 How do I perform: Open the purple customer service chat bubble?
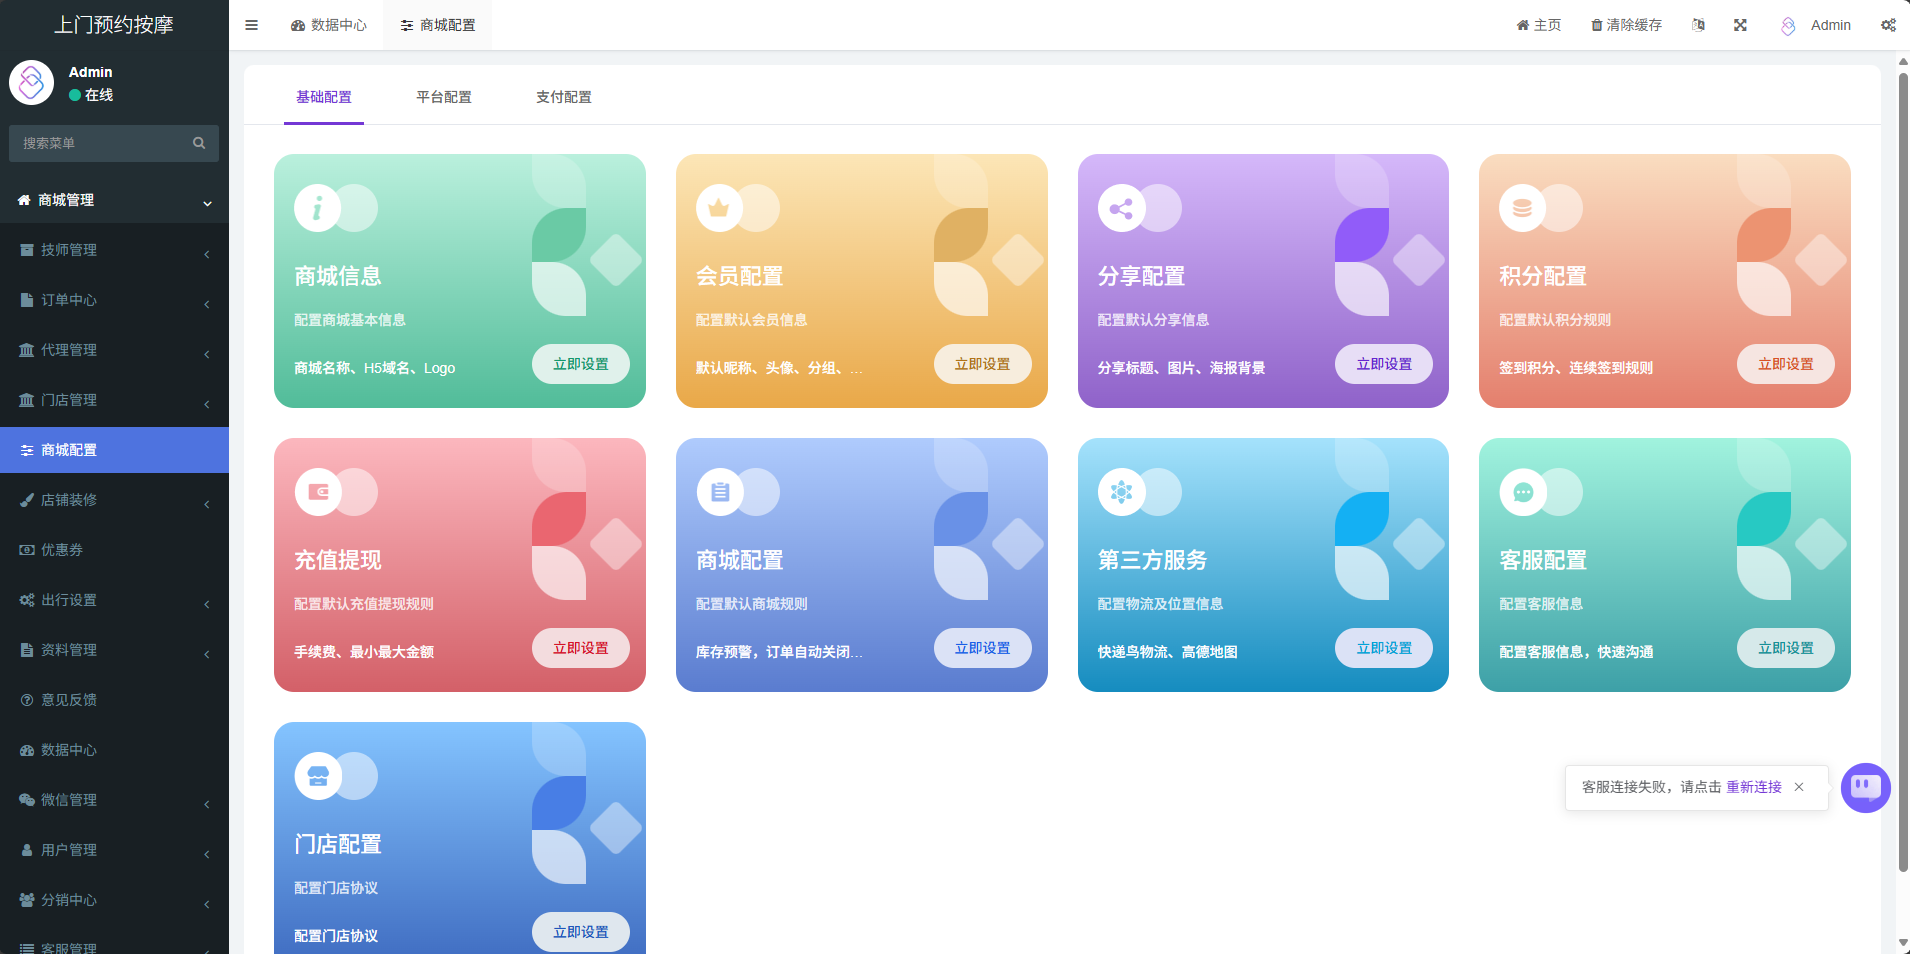(x=1865, y=788)
